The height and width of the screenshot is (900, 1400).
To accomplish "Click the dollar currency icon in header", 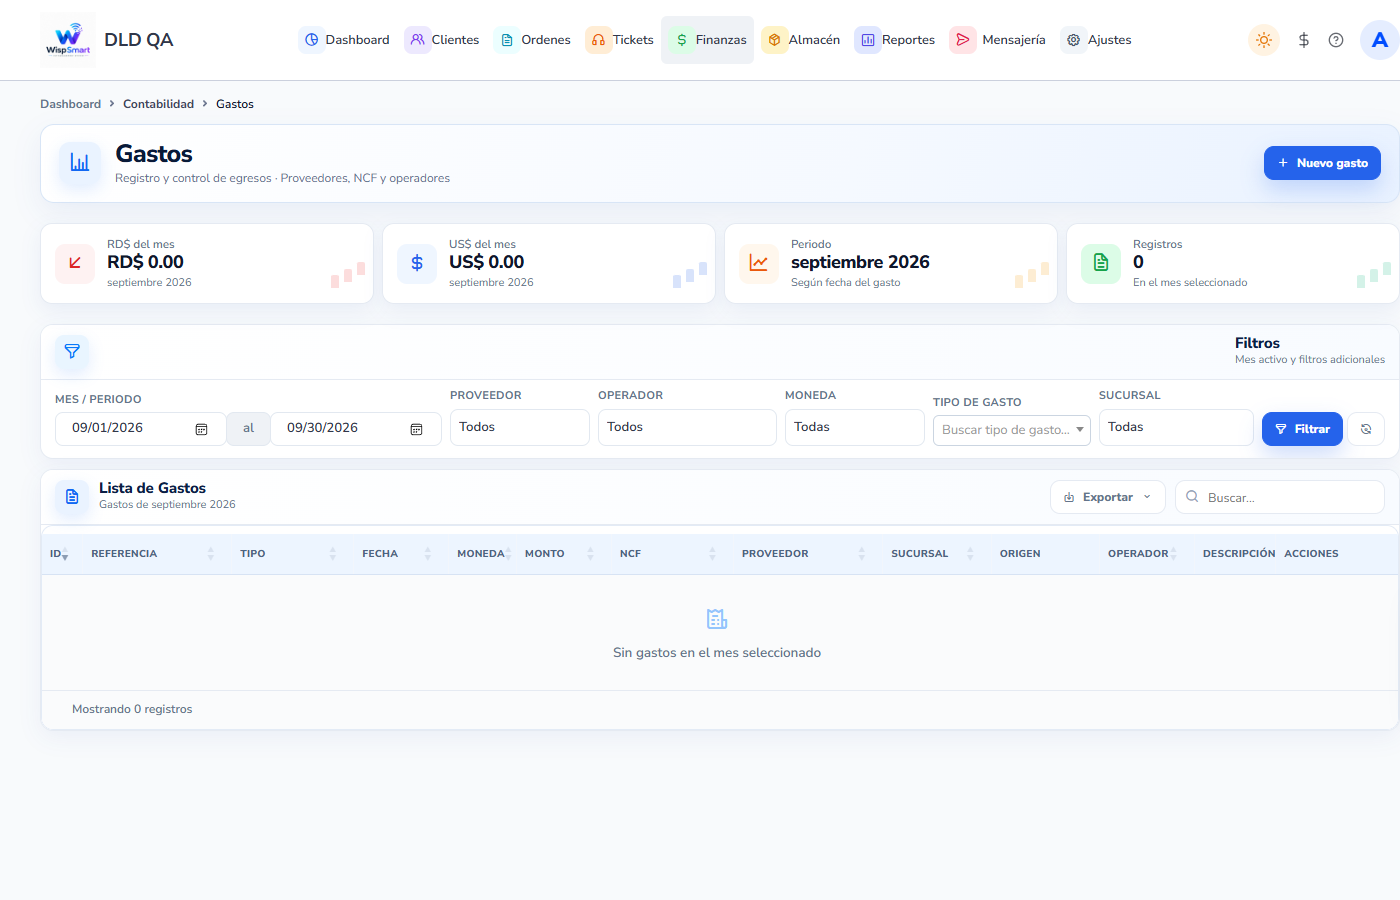I will pyautogui.click(x=1303, y=40).
